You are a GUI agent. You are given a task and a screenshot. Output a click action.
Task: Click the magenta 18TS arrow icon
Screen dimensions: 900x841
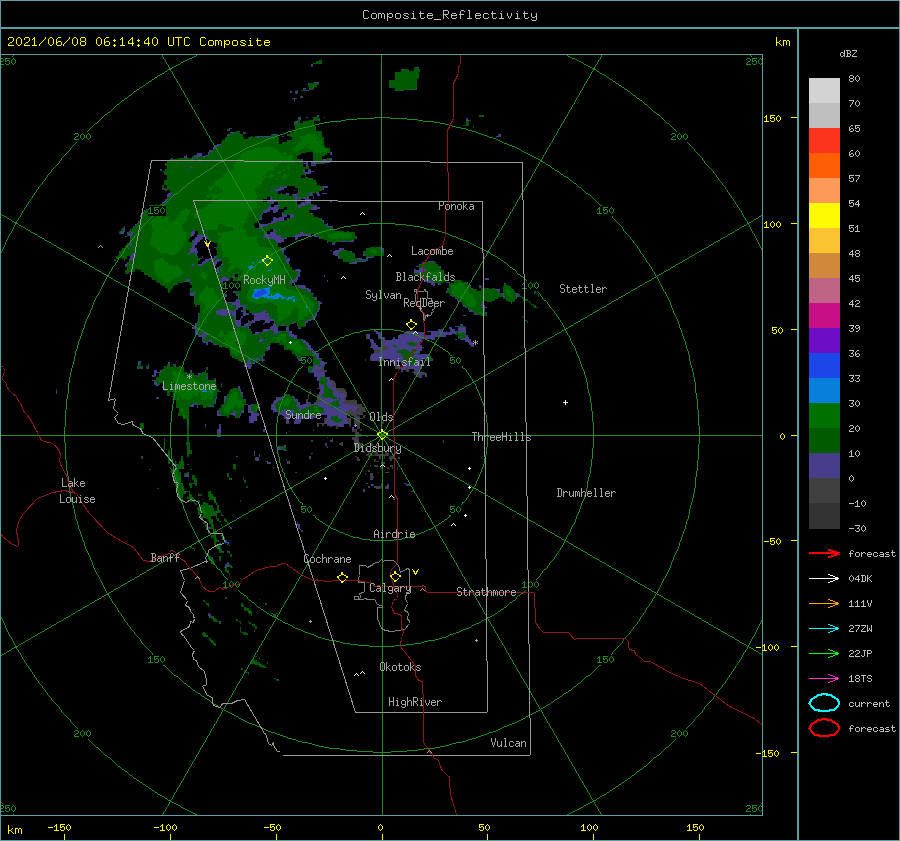[x=824, y=679]
